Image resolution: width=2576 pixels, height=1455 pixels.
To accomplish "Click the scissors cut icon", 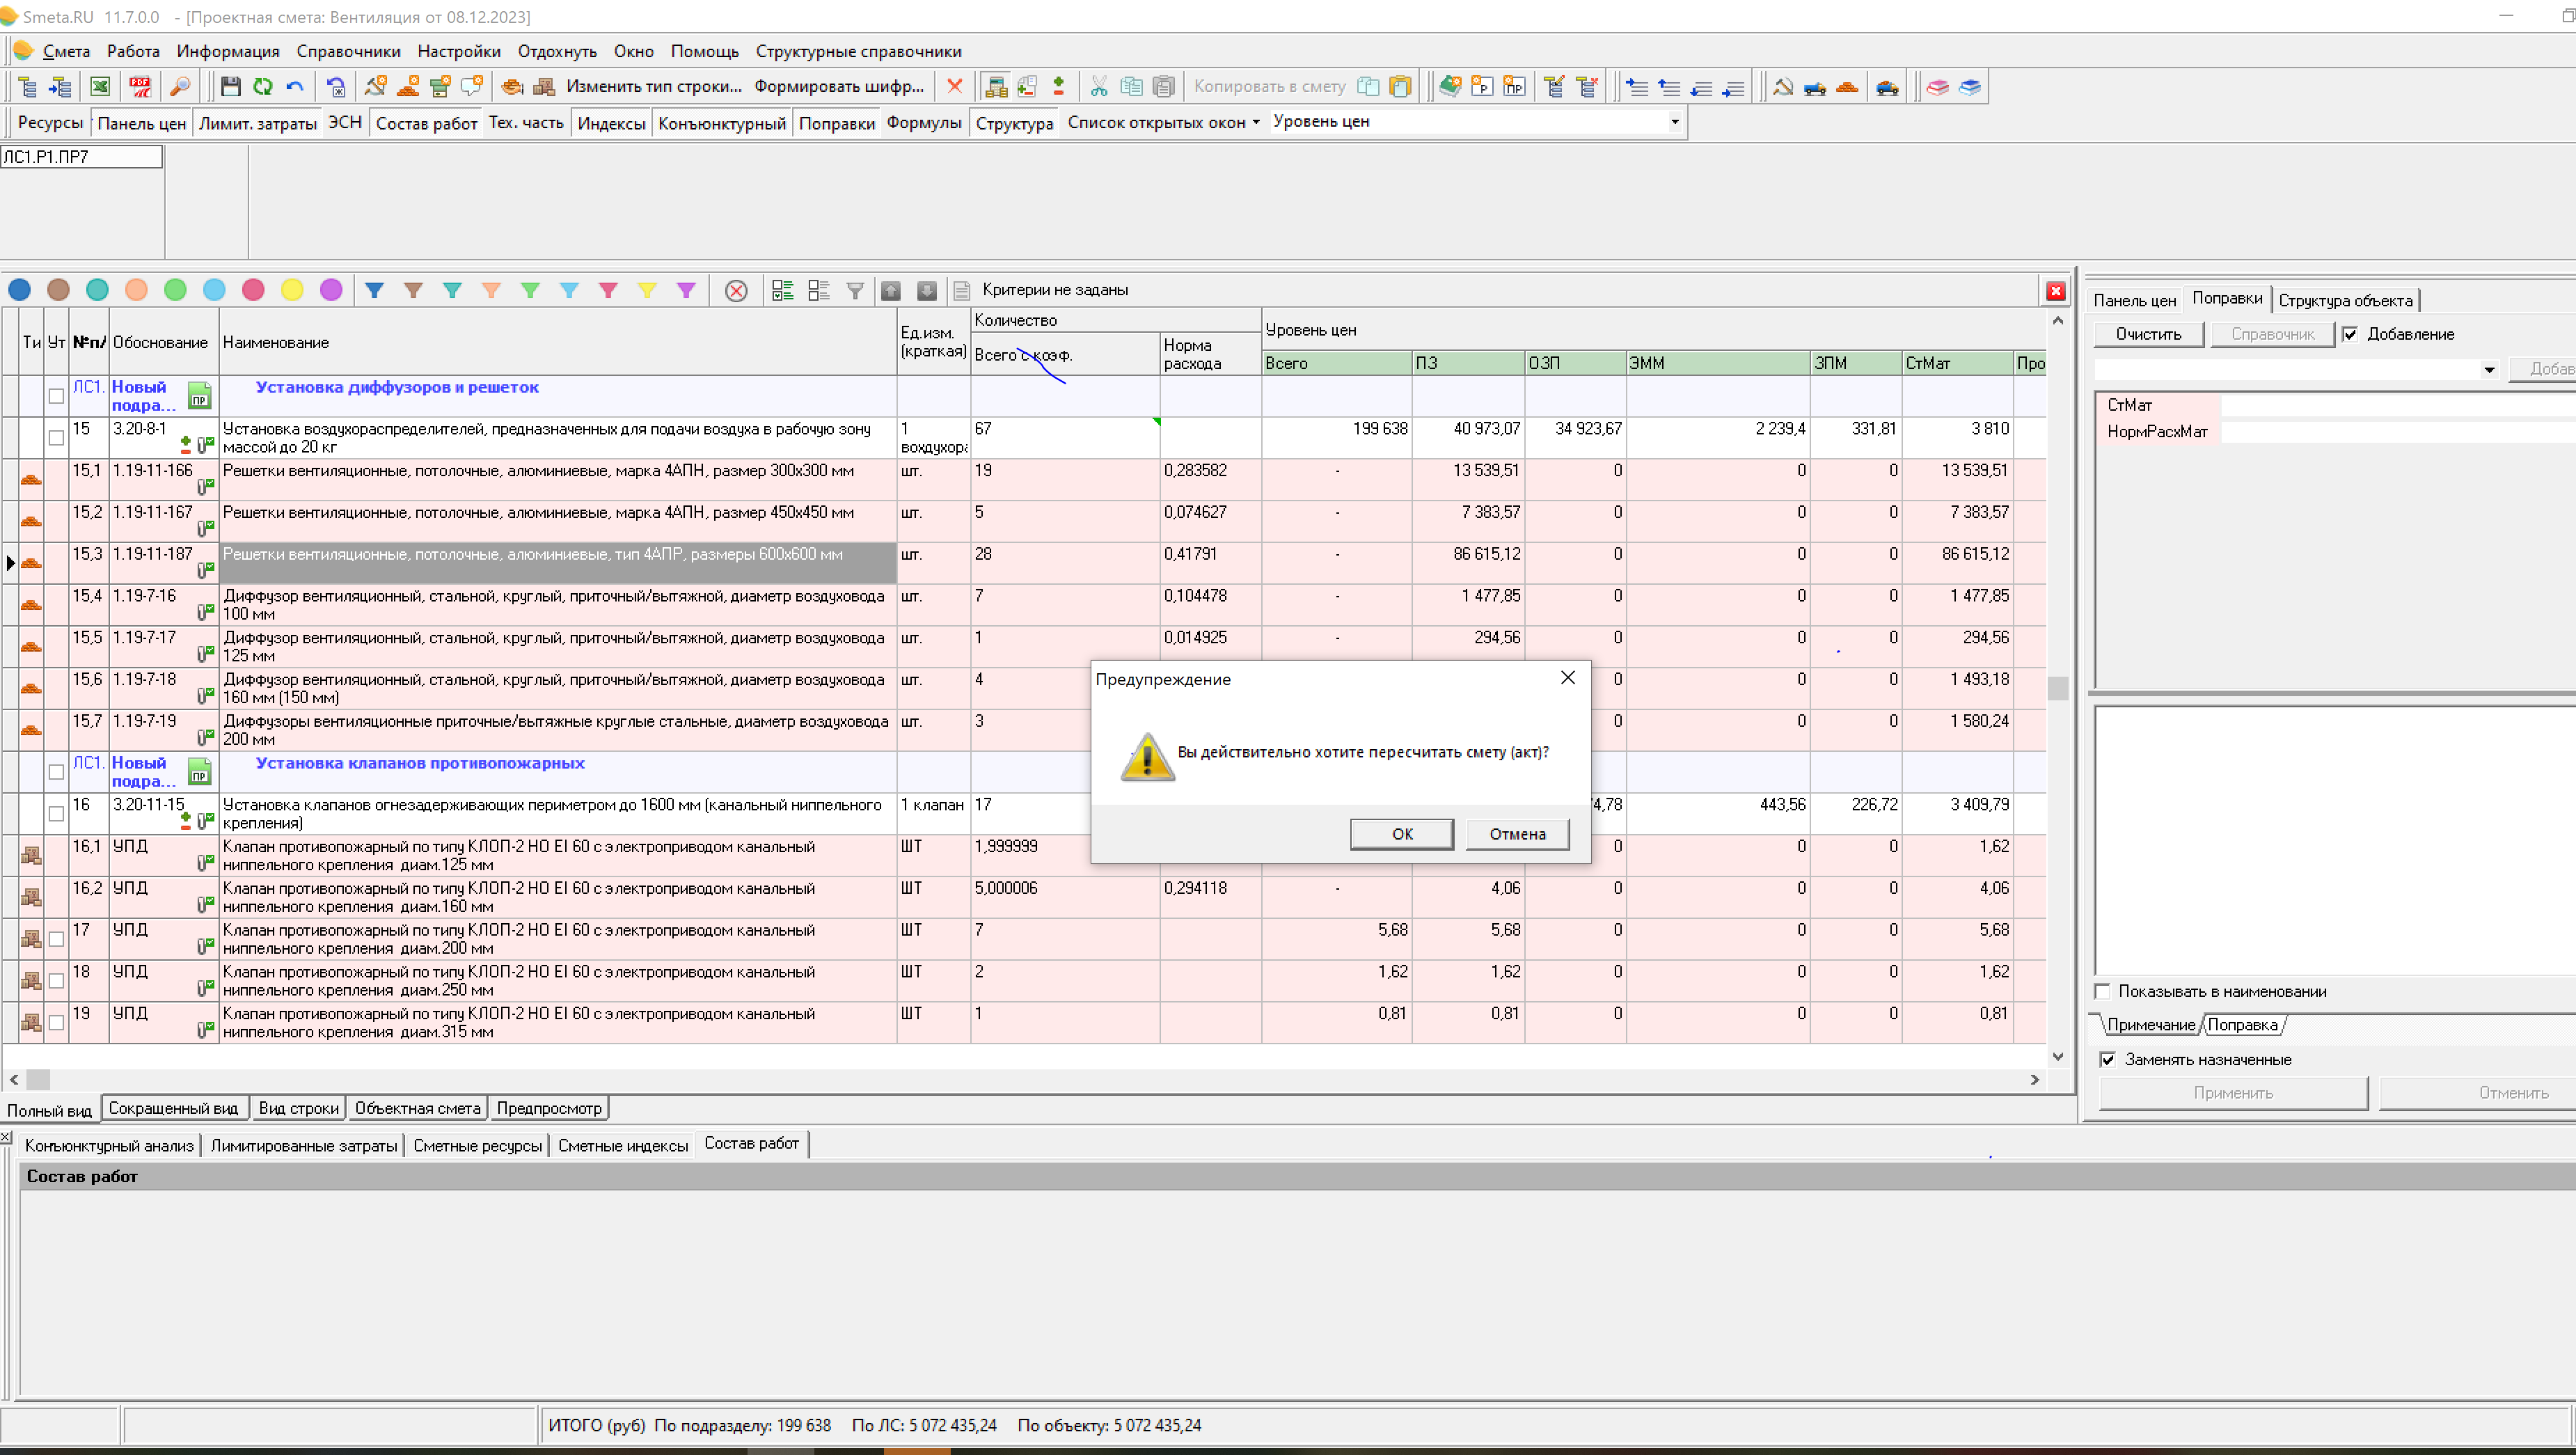I will (x=1098, y=87).
